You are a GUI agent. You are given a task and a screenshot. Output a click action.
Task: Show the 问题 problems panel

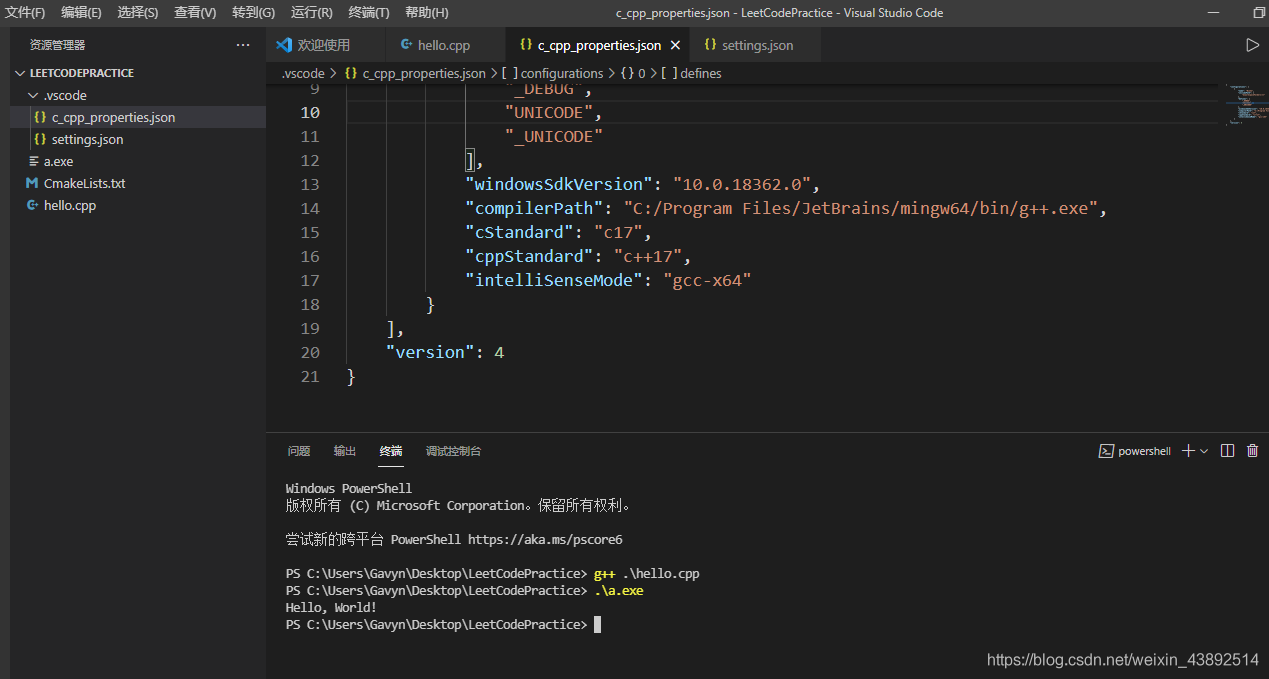[x=298, y=451]
